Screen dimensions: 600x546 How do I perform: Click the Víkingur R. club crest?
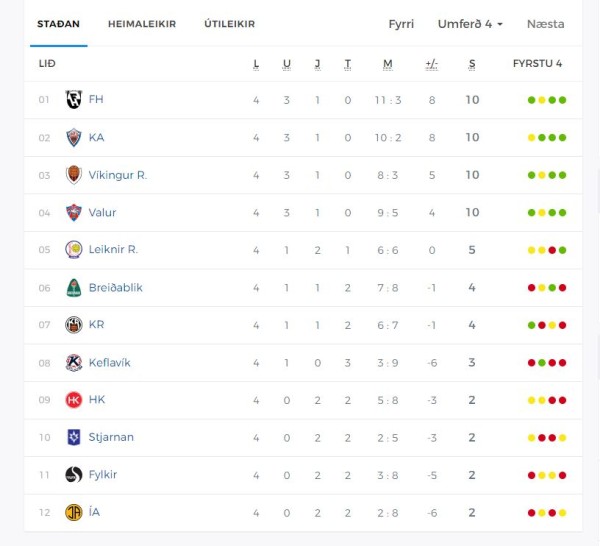[x=73, y=175]
